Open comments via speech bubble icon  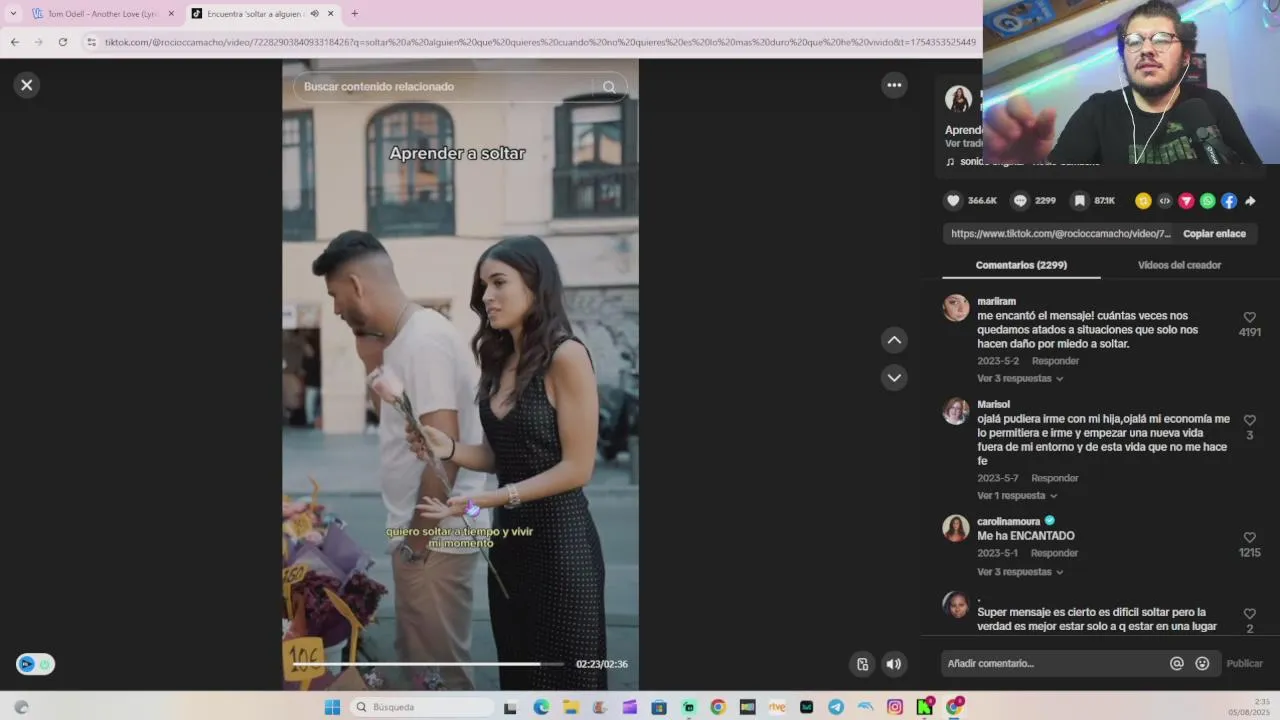(x=1020, y=201)
